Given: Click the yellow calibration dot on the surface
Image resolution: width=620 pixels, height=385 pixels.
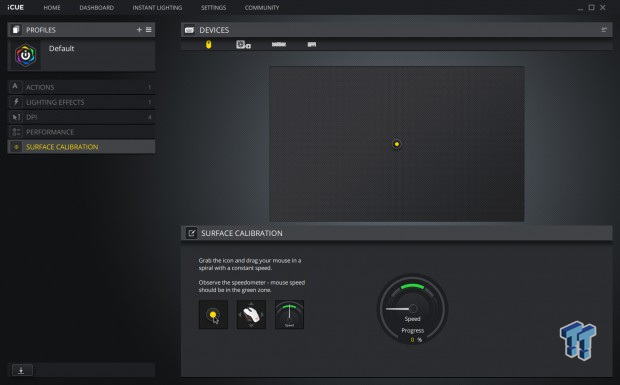Looking at the screenshot, I should [x=397, y=144].
